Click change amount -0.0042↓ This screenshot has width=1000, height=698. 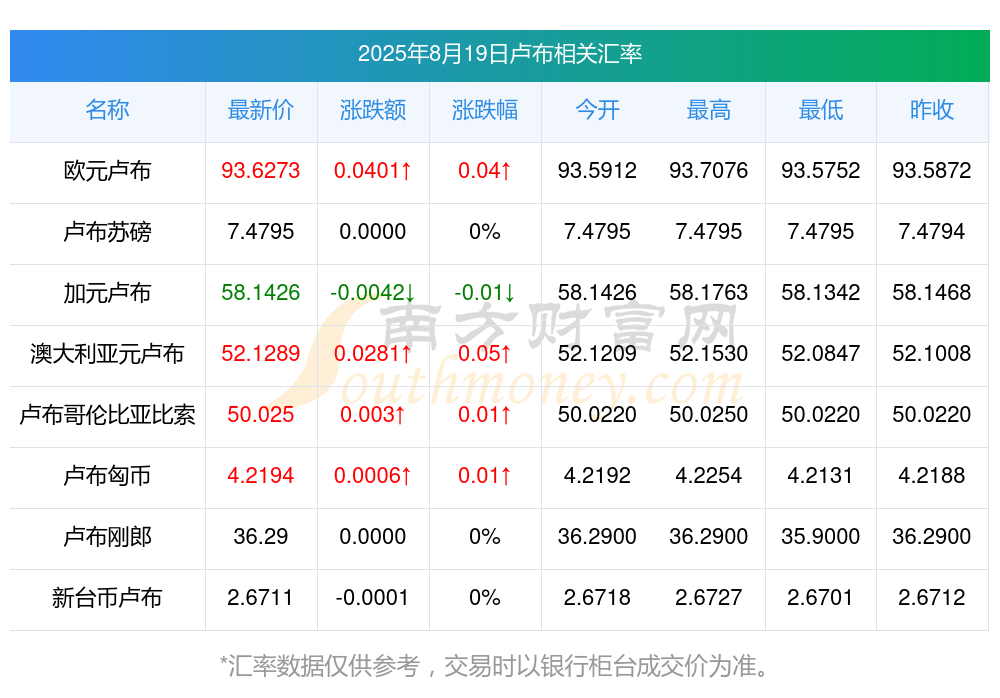pyautogui.click(x=372, y=292)
